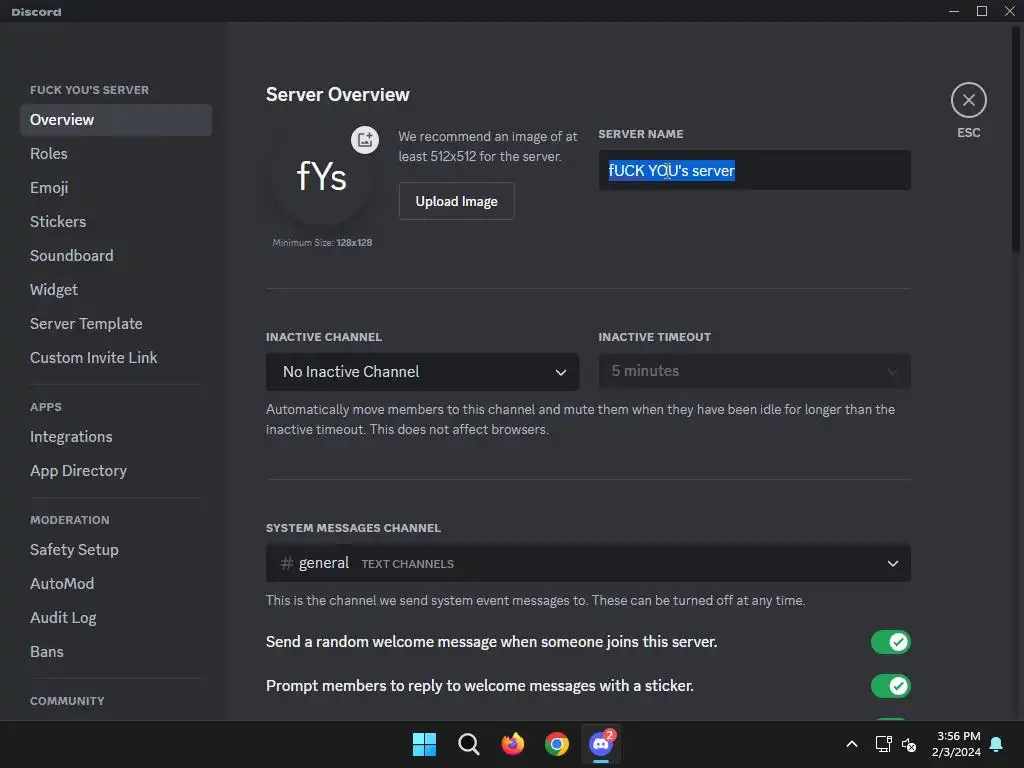Open App Directory
This screenshot has width=1024, height=768.
coord(116,470)
